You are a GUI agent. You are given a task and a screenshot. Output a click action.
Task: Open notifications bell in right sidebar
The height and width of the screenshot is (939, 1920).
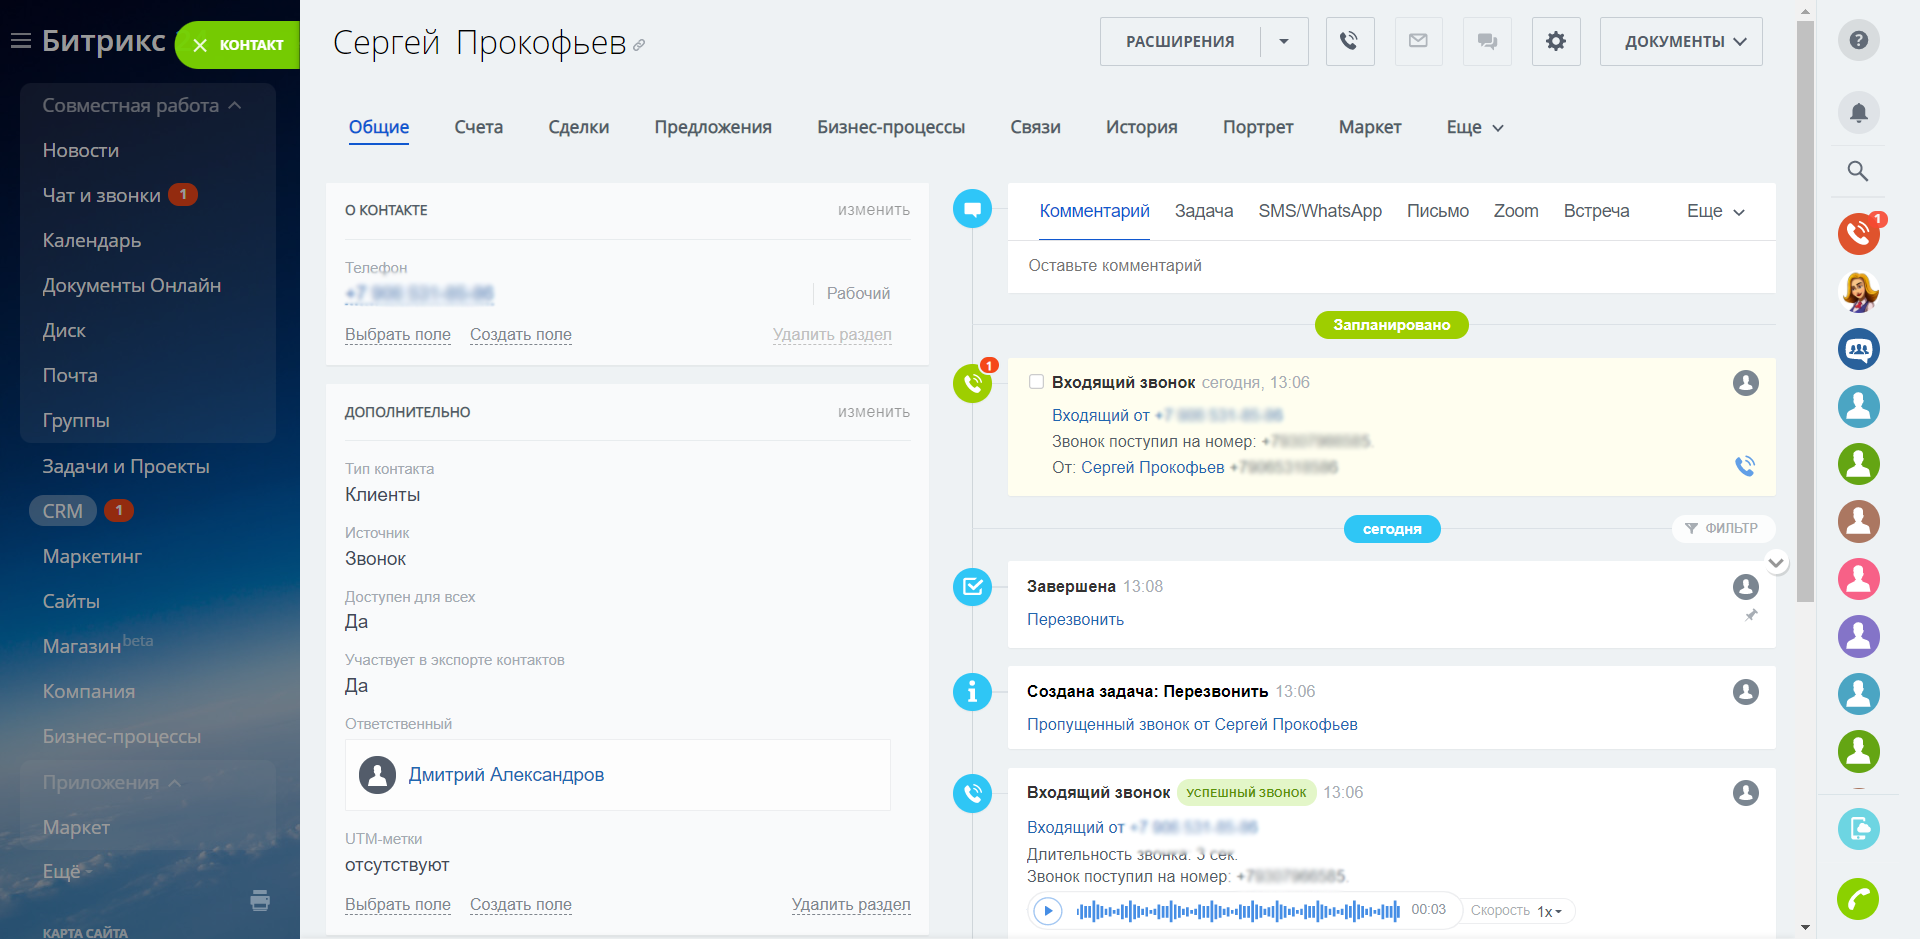point(1859,113)
